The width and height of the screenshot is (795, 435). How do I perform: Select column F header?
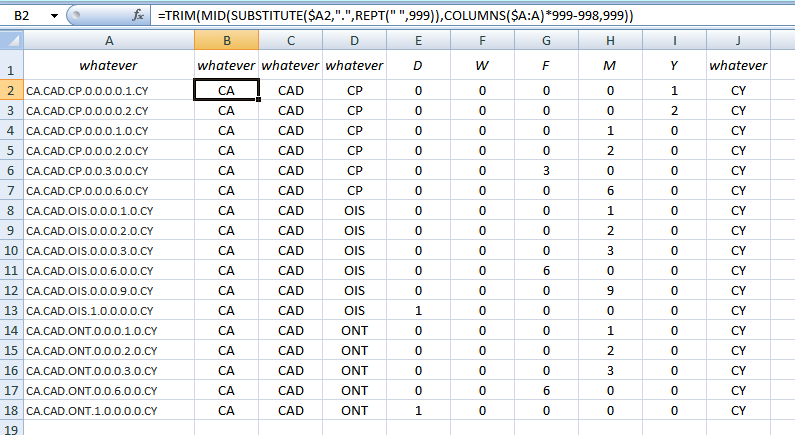pyautogui.click(x=482, y=41)
